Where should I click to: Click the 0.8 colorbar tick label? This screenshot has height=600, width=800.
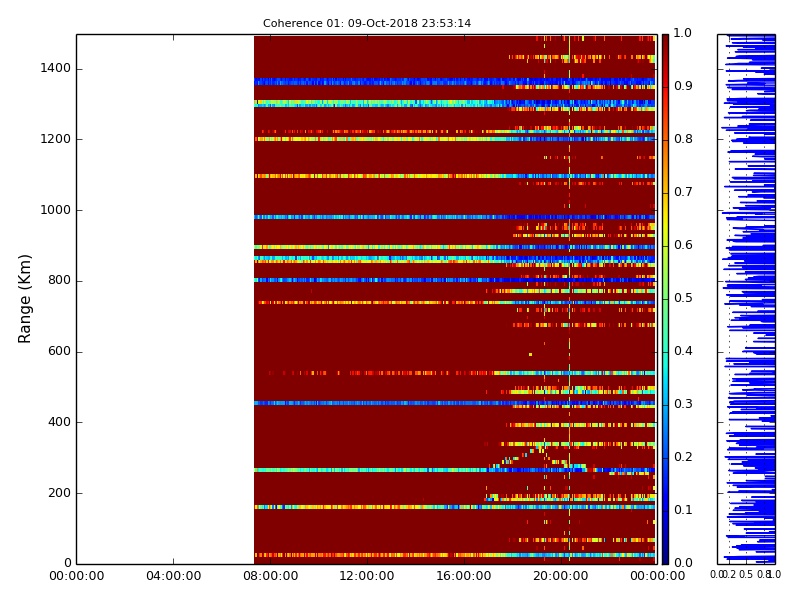tap(683, 139)
